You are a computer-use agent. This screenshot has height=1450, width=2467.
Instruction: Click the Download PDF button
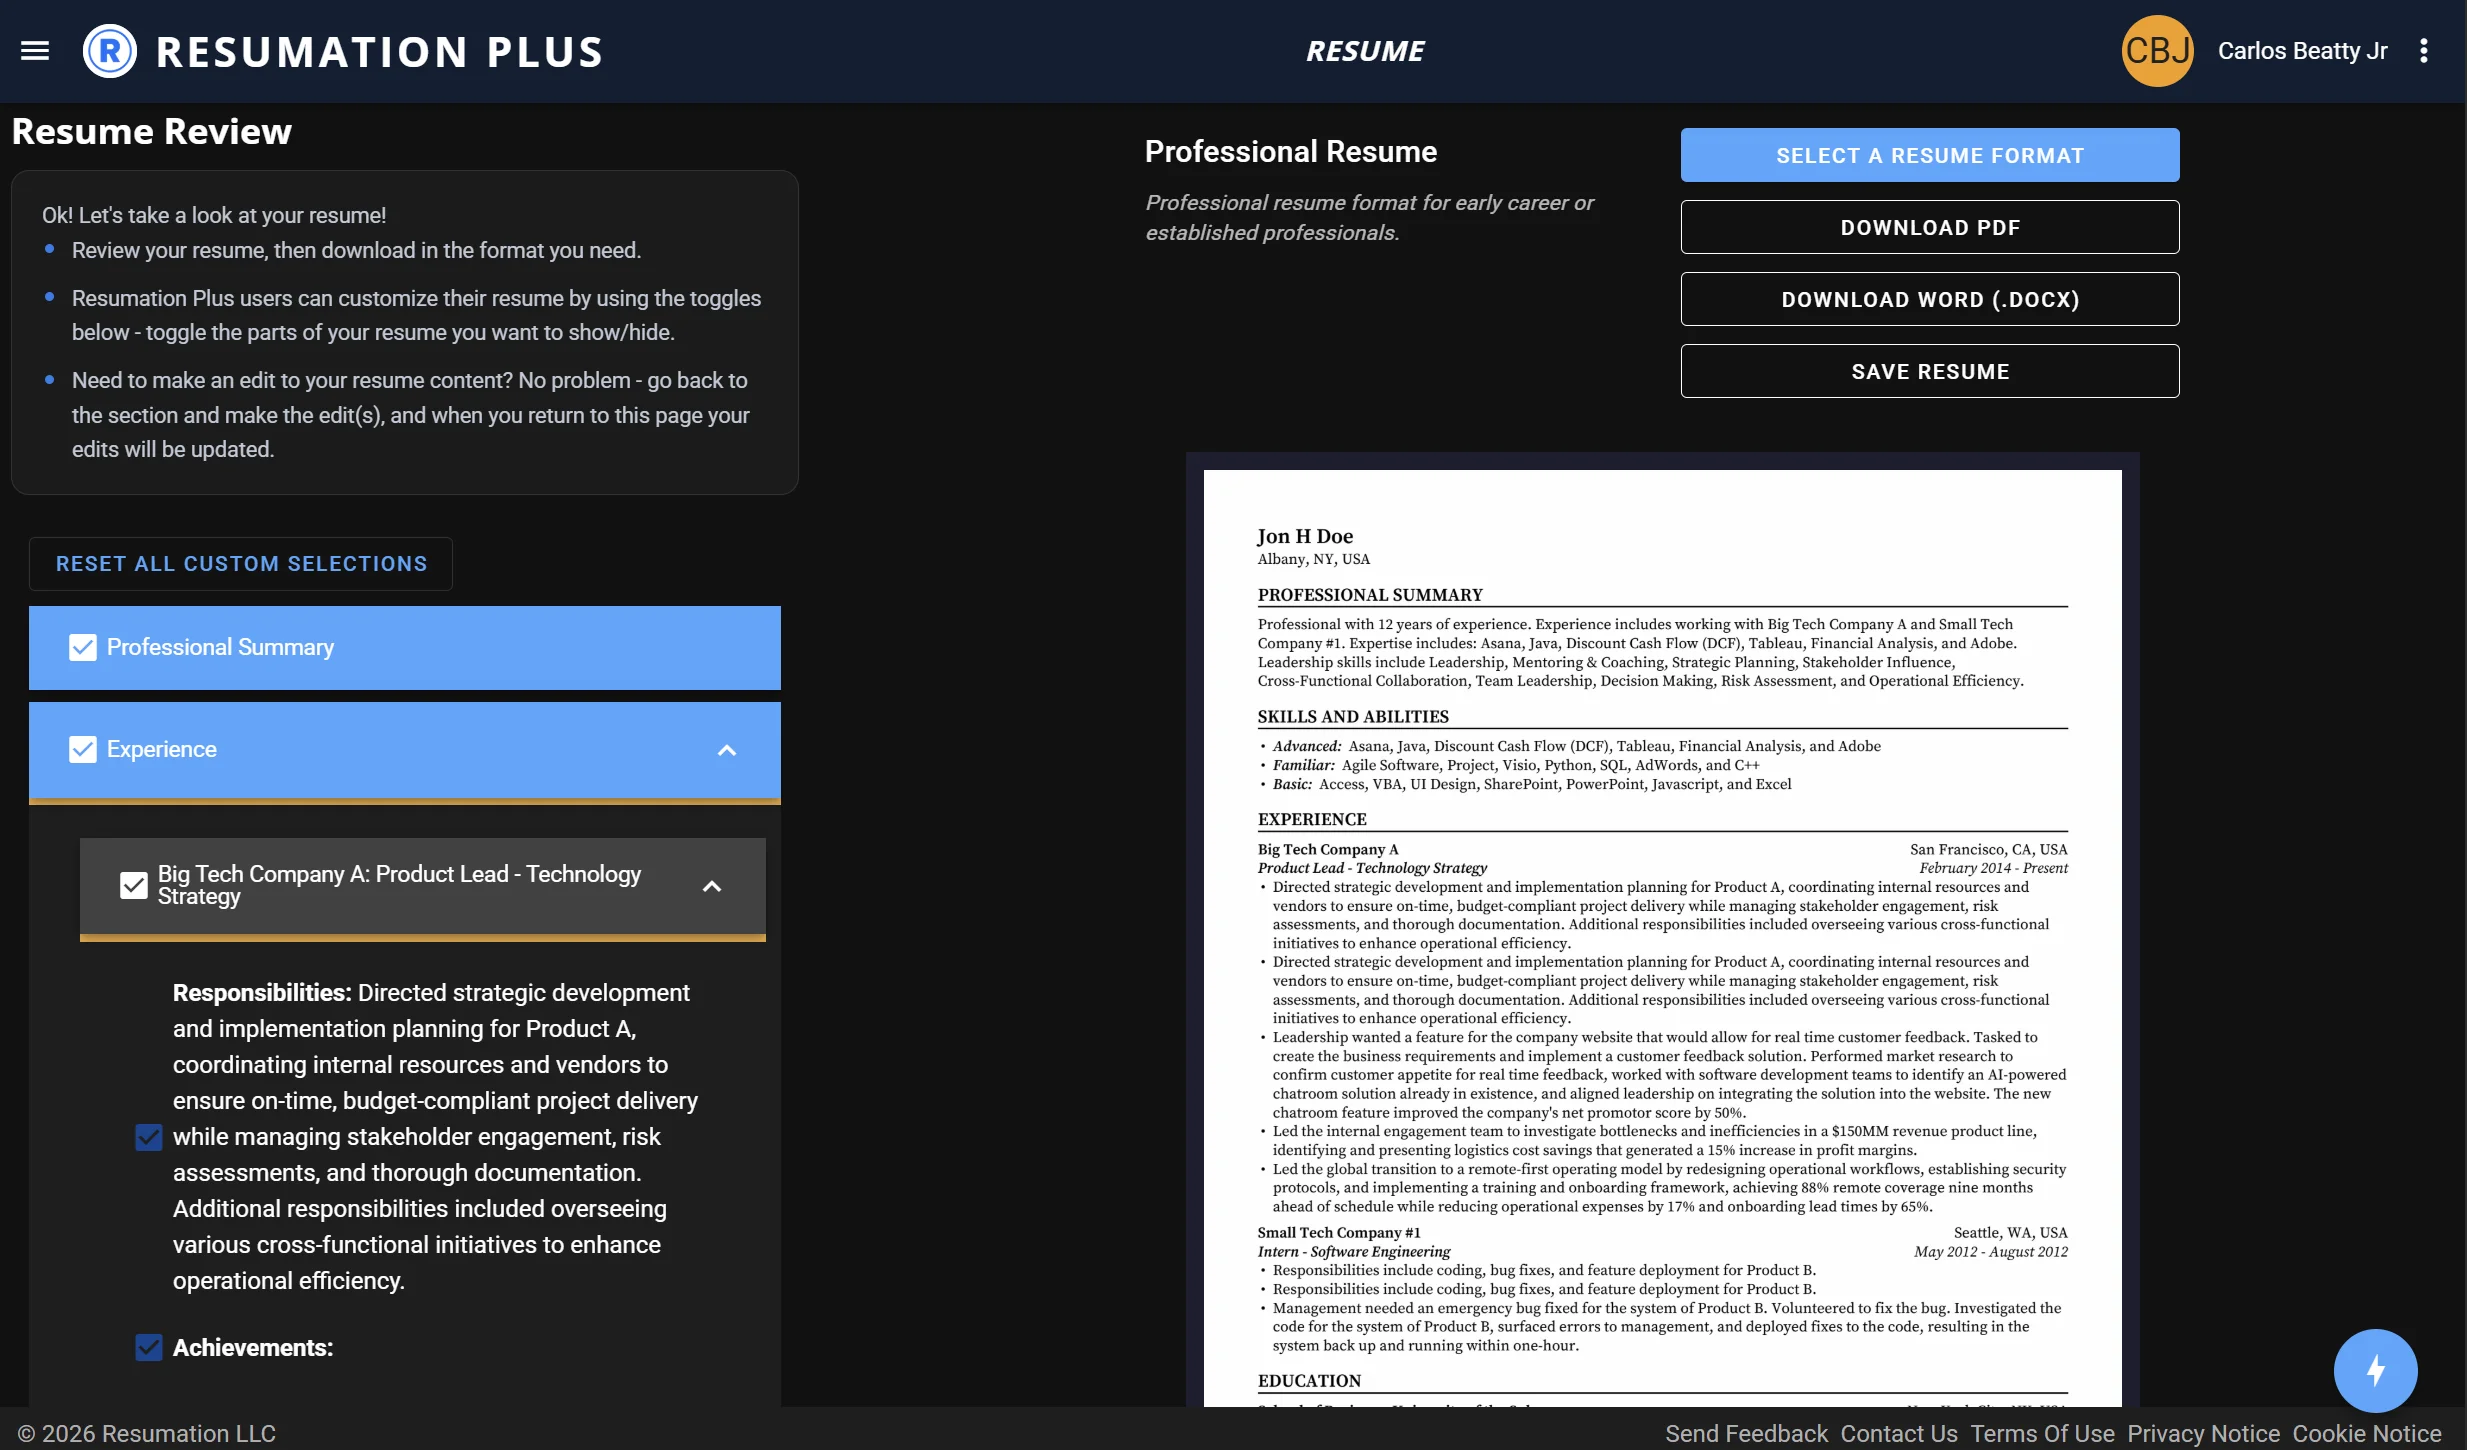pyautogui.click(x=1930, y=227)
